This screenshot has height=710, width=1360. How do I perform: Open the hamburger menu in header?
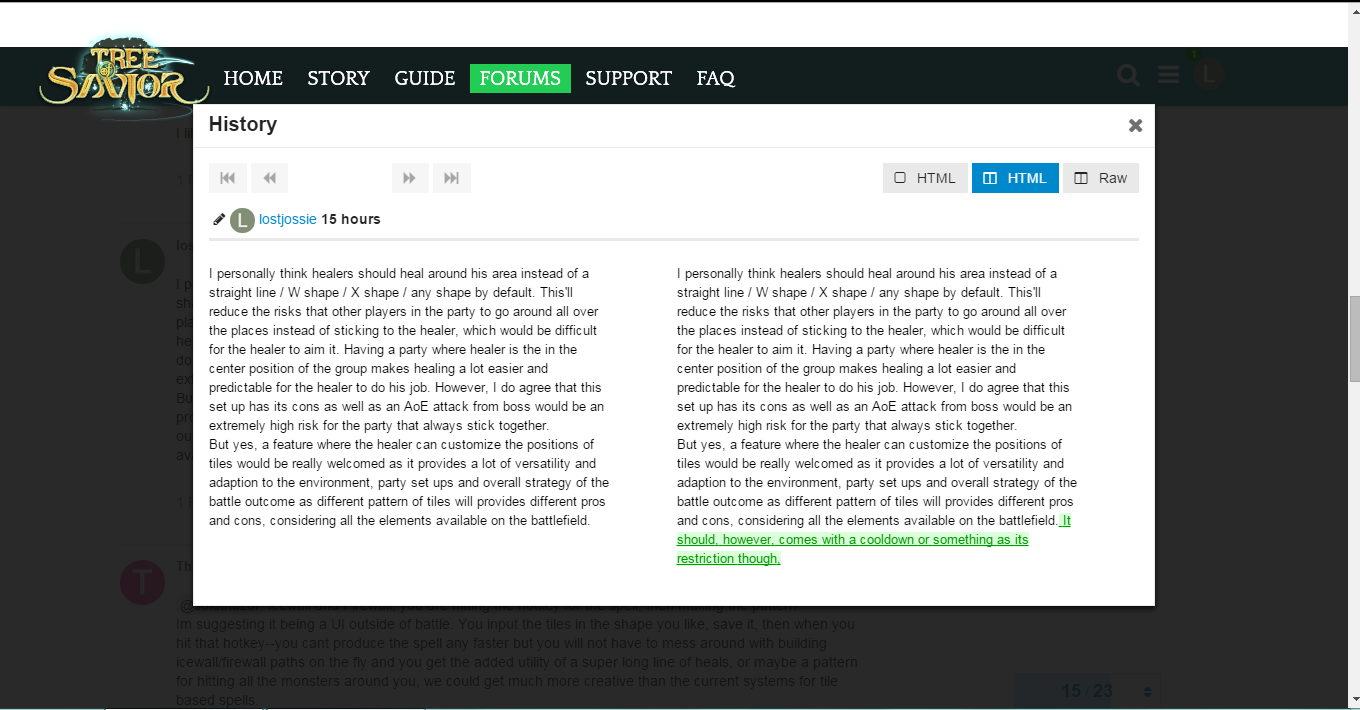pos(1169,75)
